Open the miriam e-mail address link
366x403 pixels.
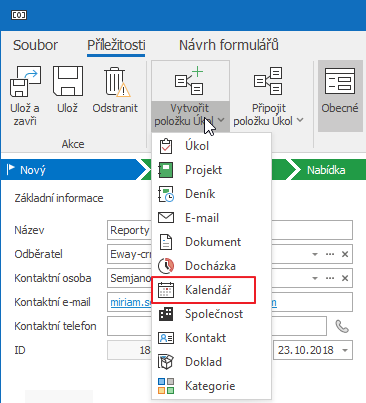[131, 302]
